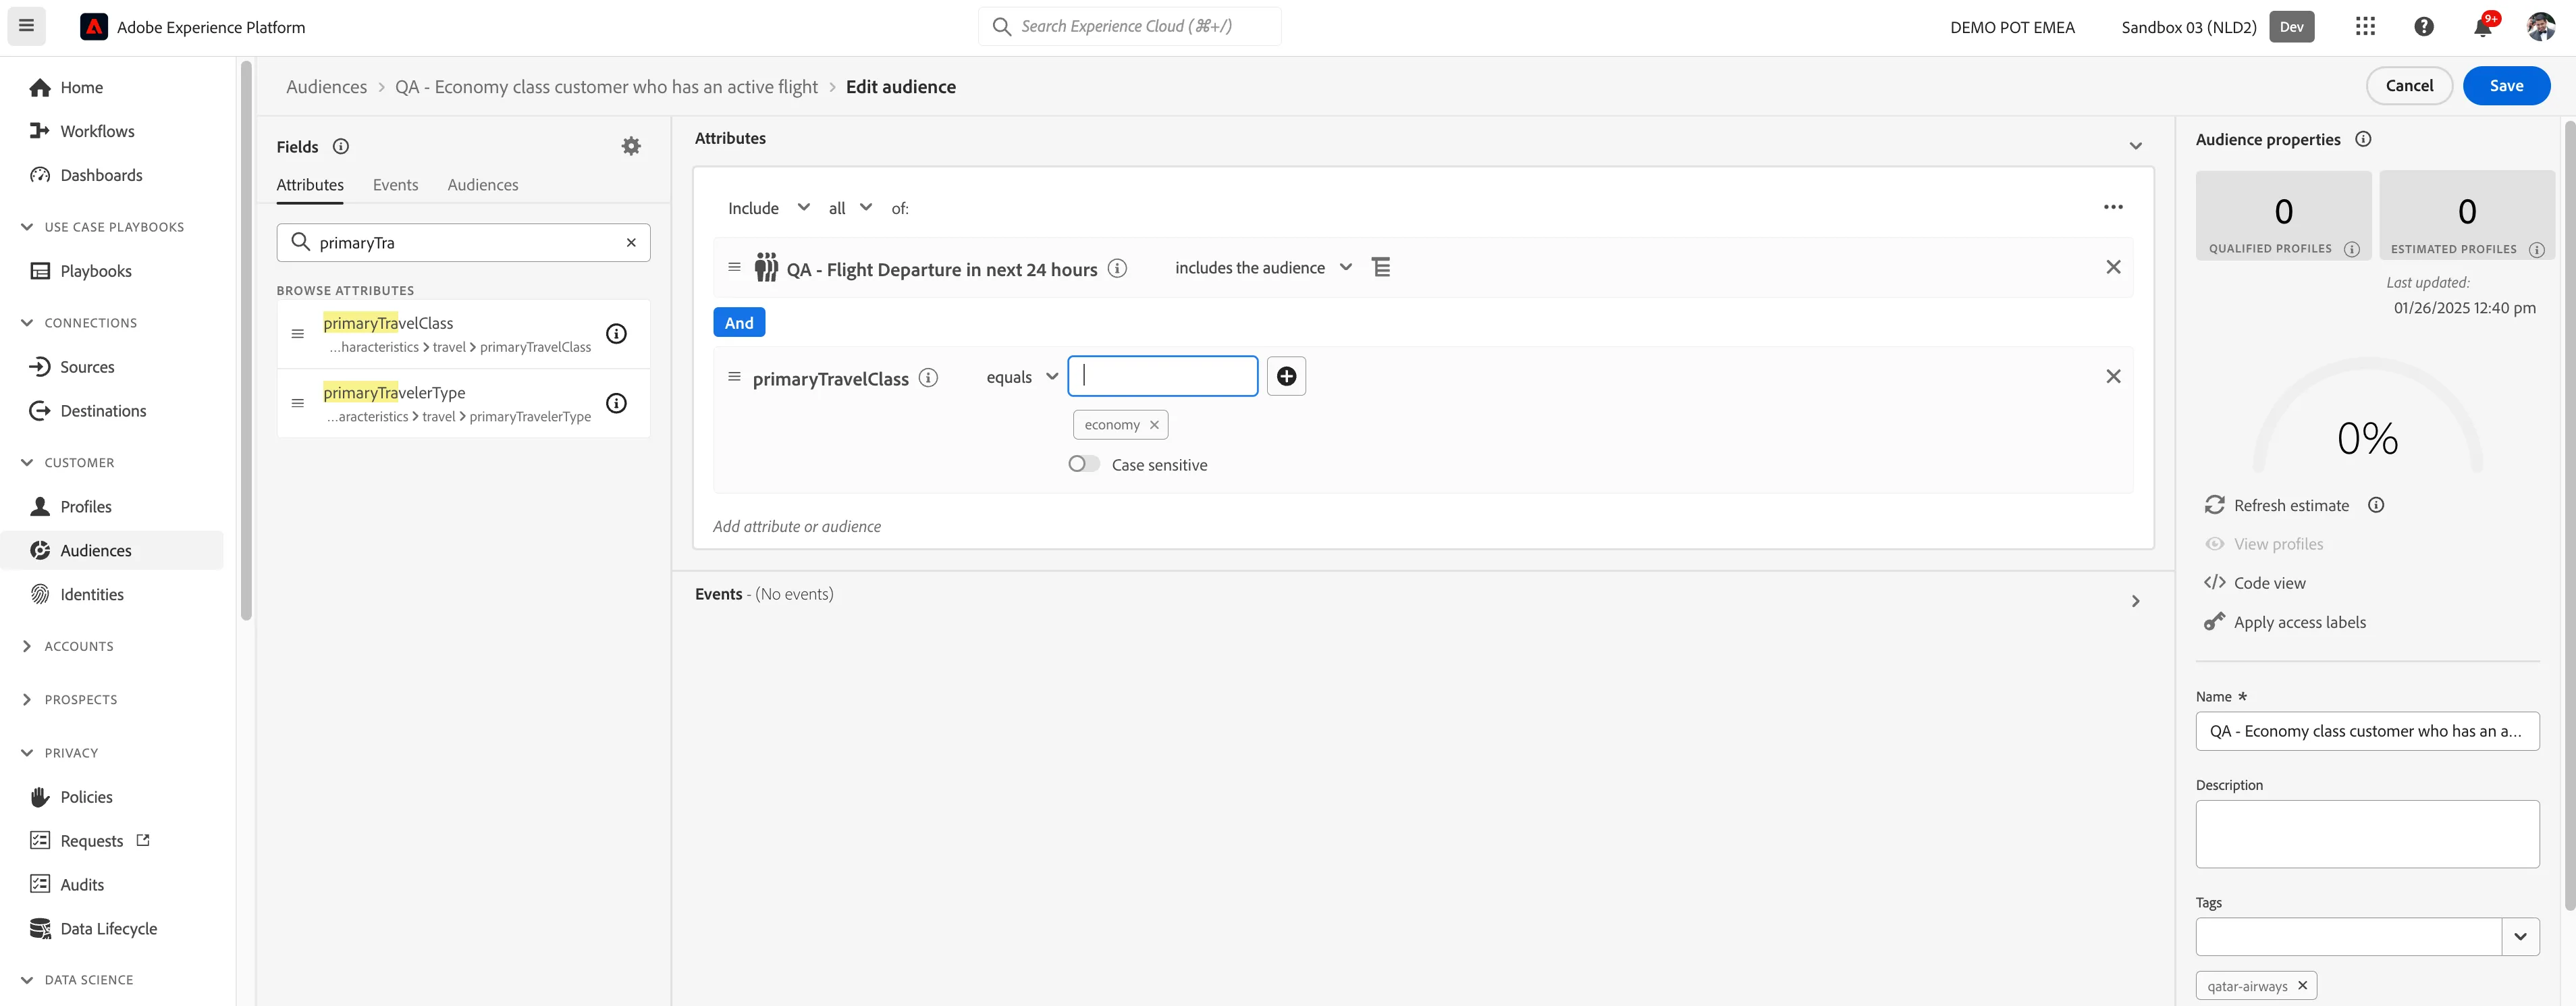Switch to the Audiences fields tab
The width and height of the screenshot is (2576, 1006).
[483, 185]
